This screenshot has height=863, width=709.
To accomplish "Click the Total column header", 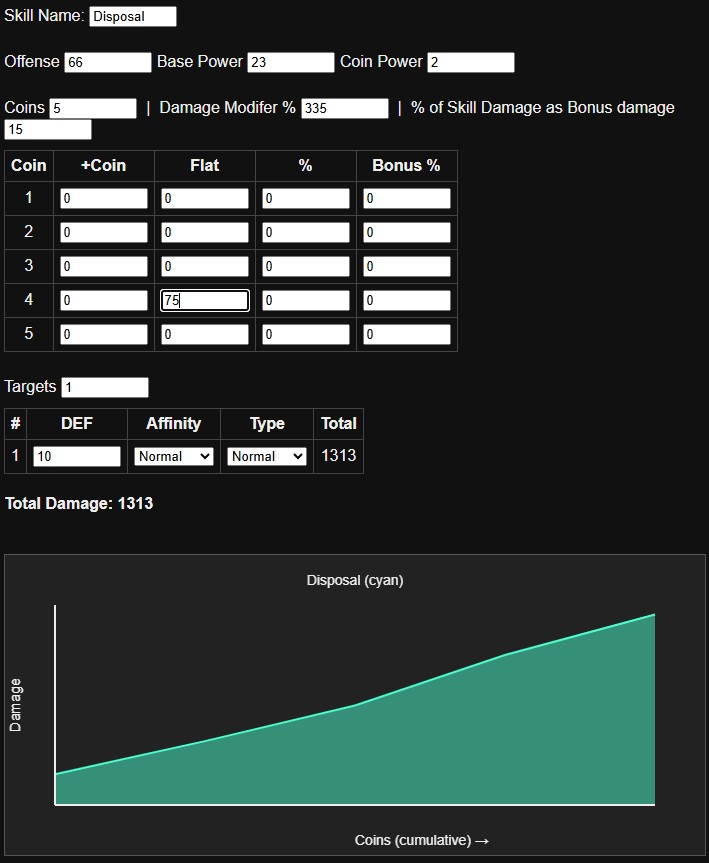I will [x=339, y=424].
